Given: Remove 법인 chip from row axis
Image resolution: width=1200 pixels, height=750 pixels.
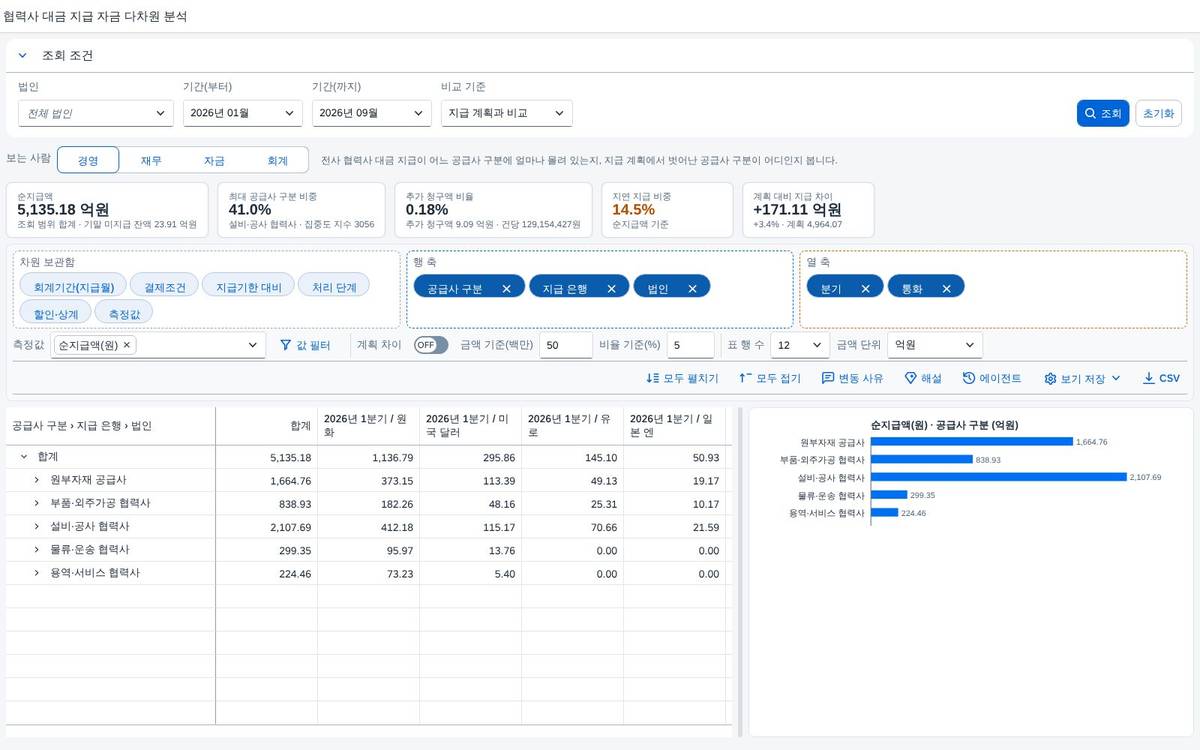Looking at the screenshot, I should pos(692,289).
